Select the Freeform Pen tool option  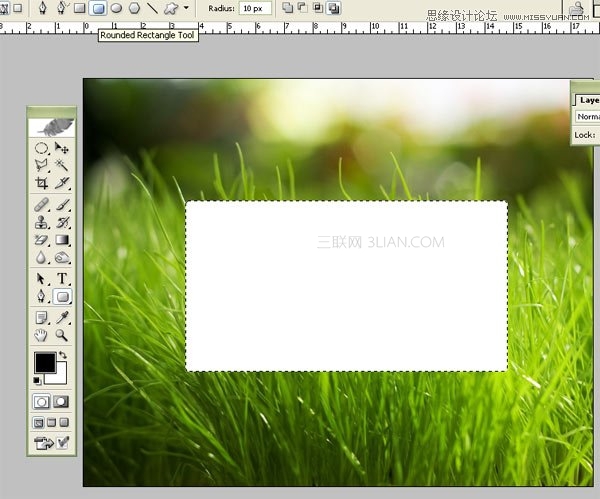61,8
